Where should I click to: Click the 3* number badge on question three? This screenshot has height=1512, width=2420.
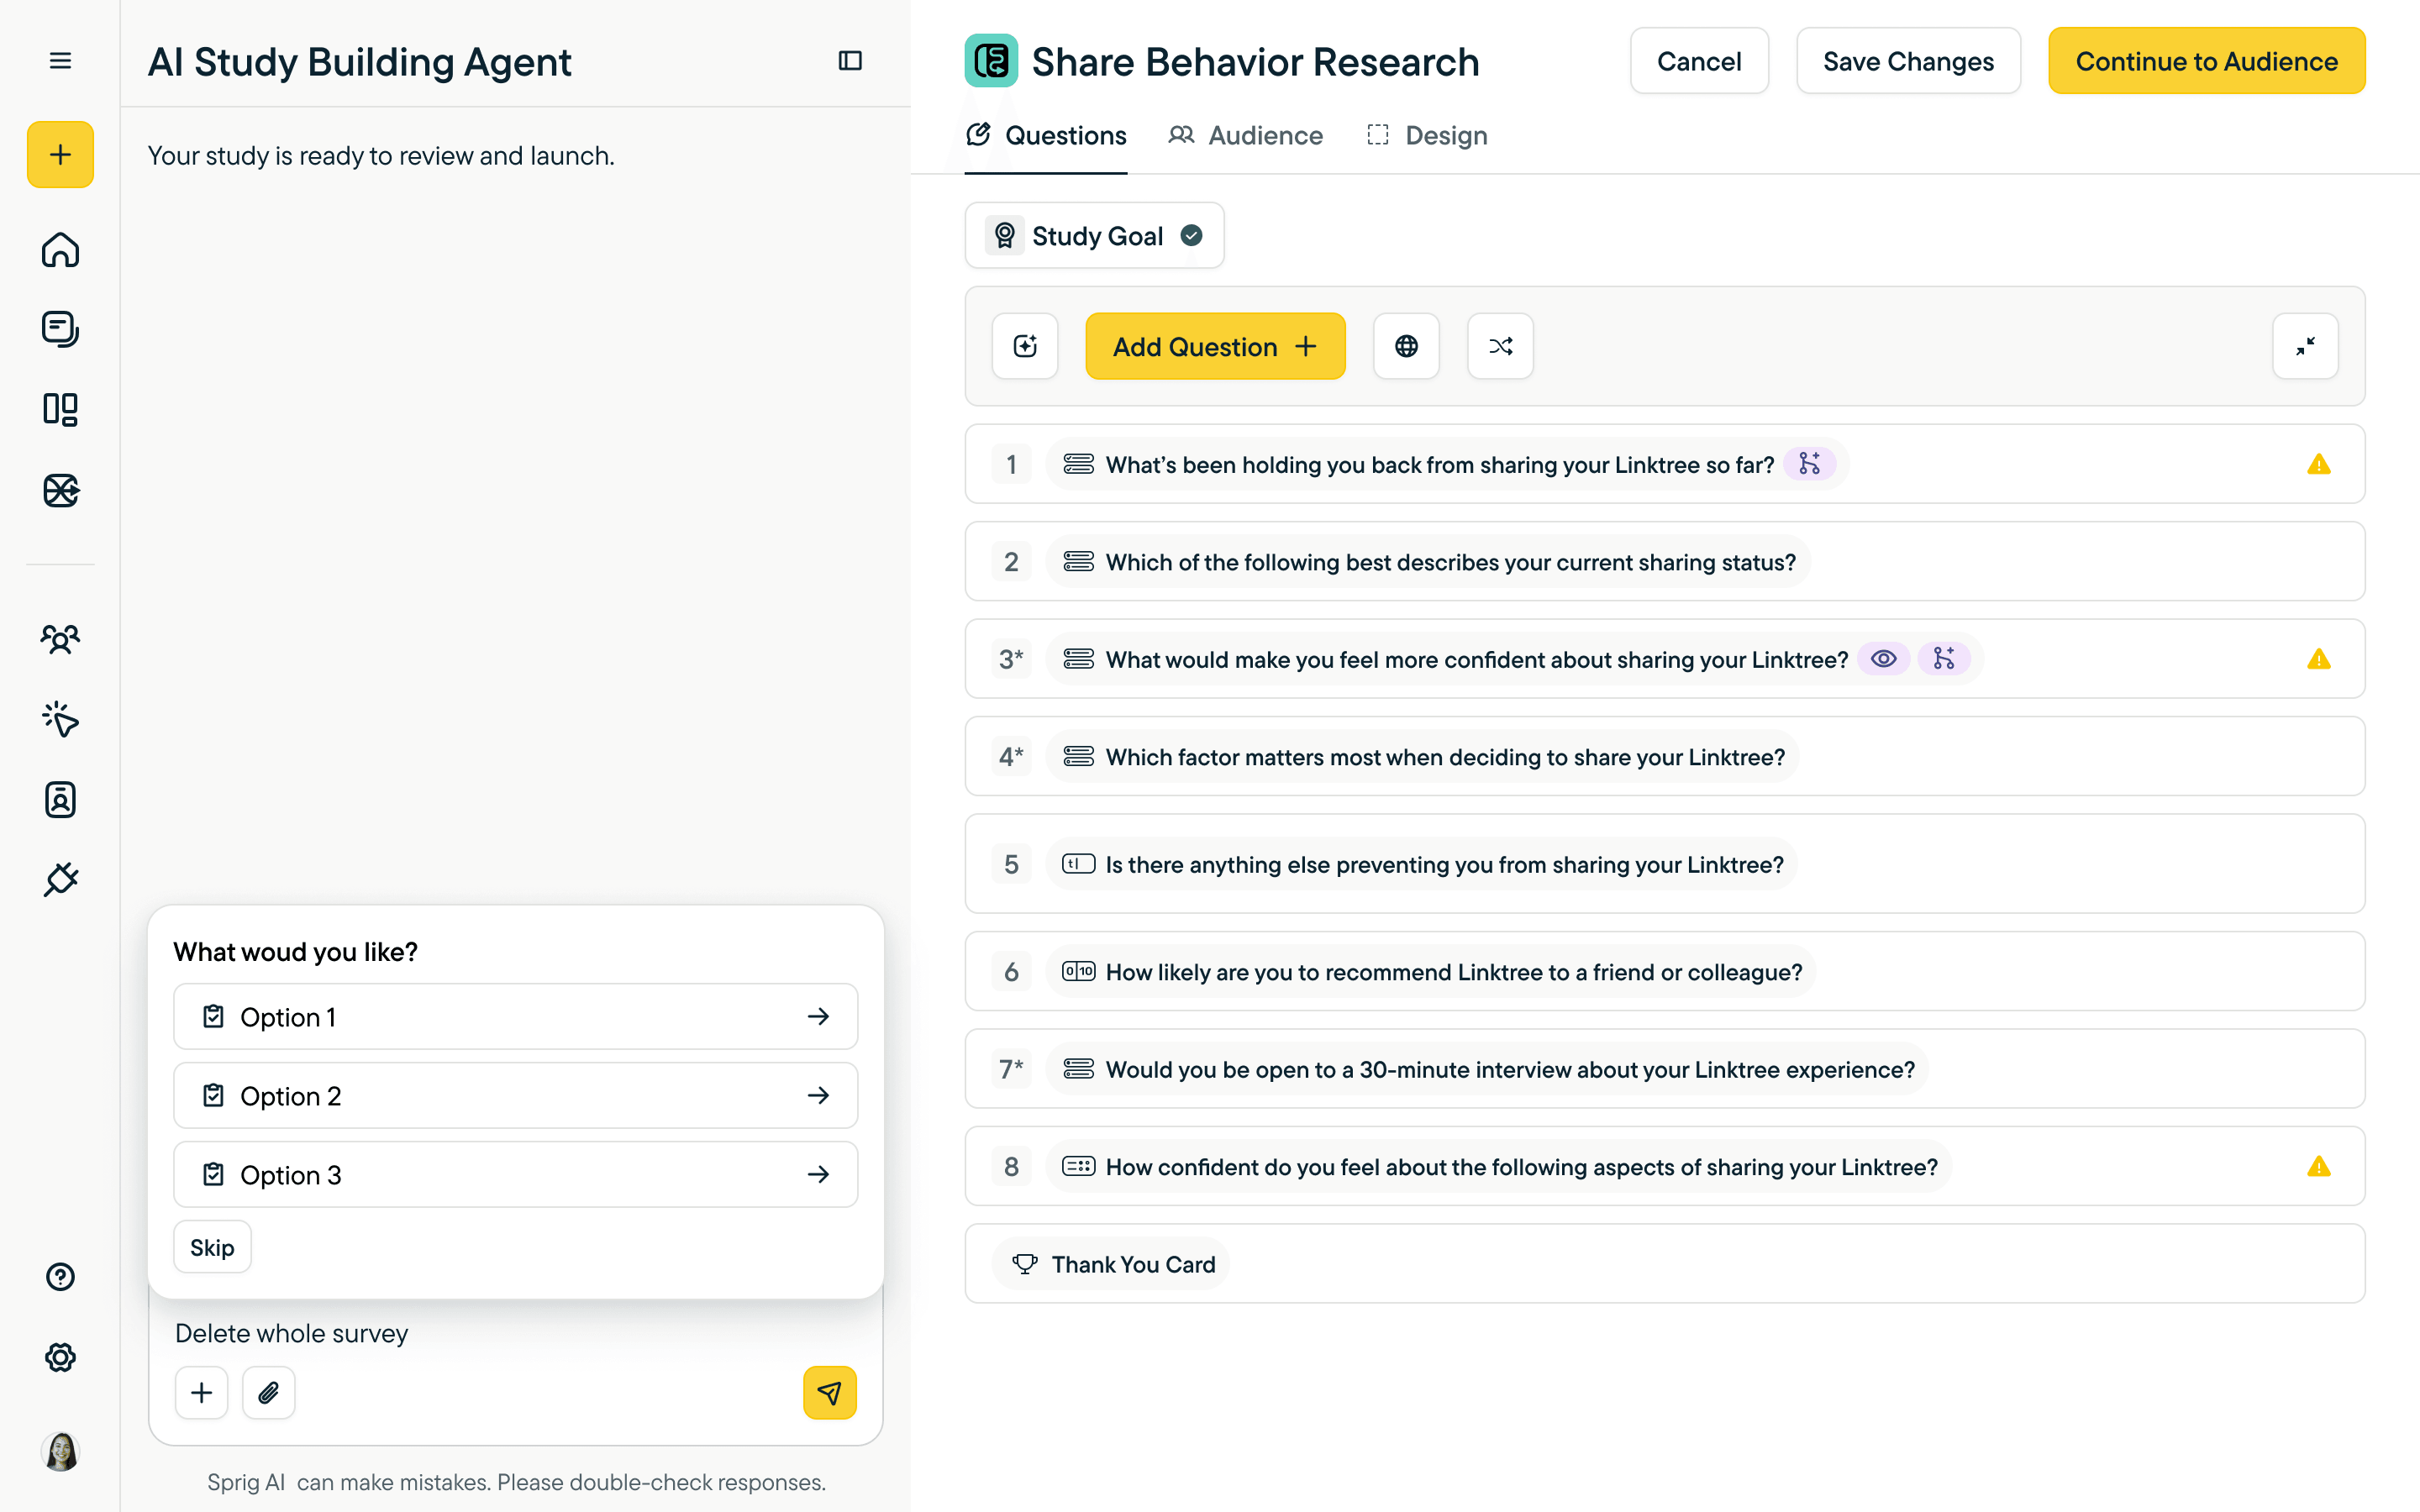pos(1011,659)
